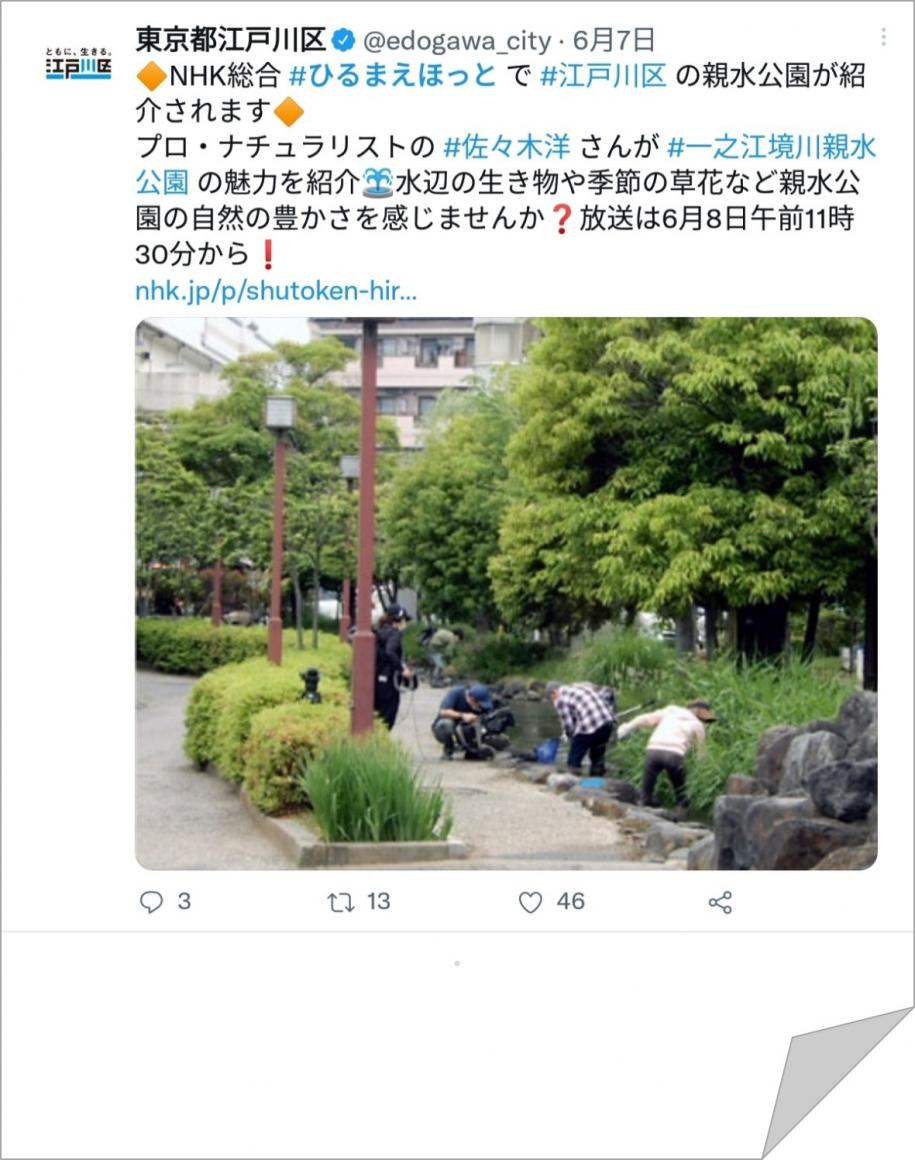Click the reply count 3
This screenshot has height=1160, width=915.
click(x=184, y=902)
